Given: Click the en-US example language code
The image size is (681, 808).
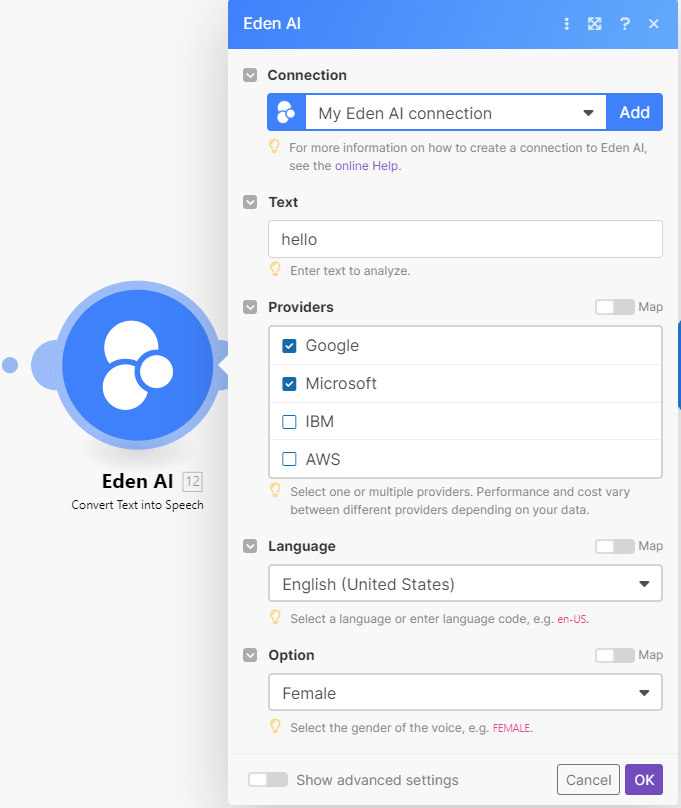Looking at the screenshot, I should [x=572, y=619].
